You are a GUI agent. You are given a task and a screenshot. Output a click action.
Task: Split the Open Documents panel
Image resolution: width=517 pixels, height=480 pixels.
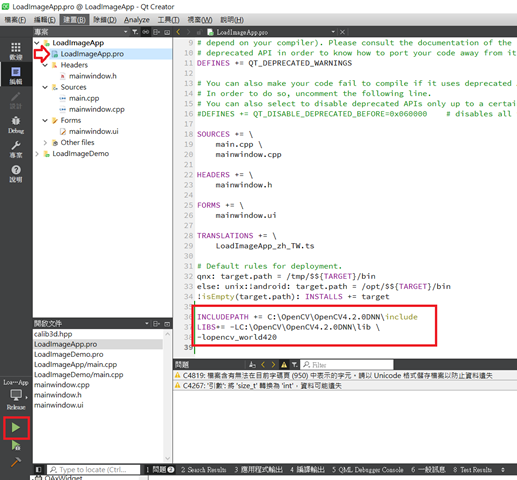tap(156, 324)
